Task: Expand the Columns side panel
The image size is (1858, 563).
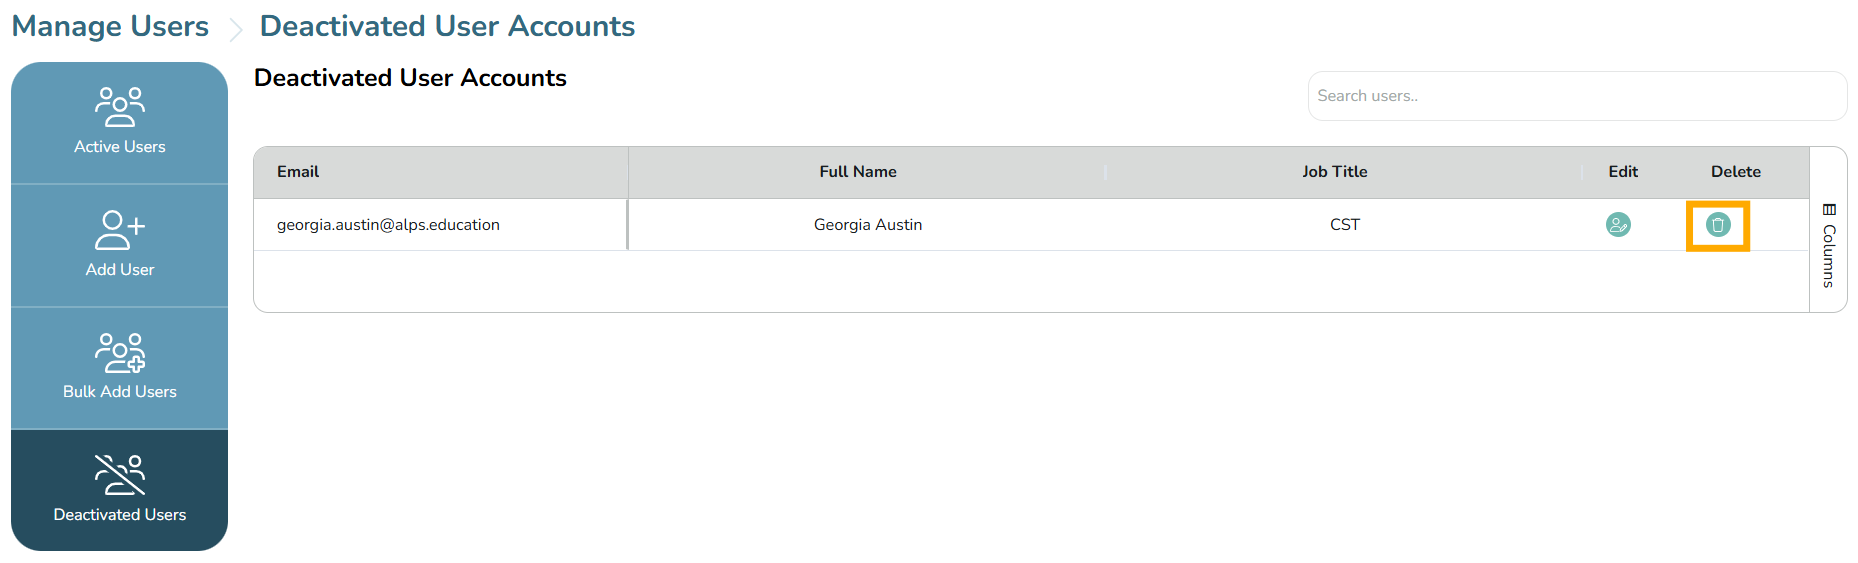Action: pos(1829,256)
